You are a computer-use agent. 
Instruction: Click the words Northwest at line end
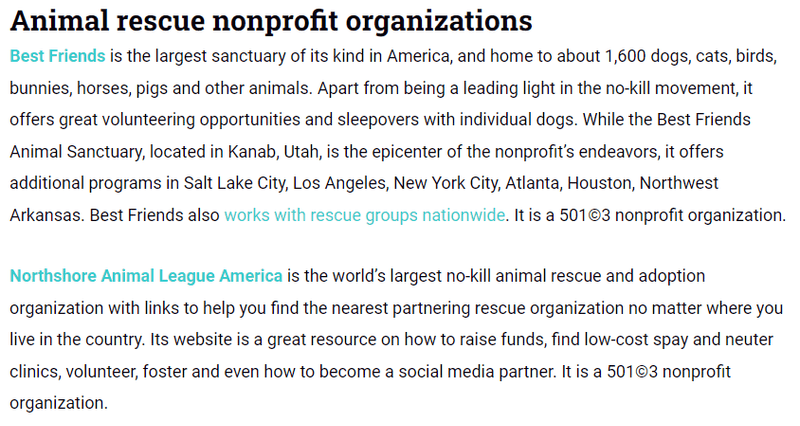[x=679, y=183]
